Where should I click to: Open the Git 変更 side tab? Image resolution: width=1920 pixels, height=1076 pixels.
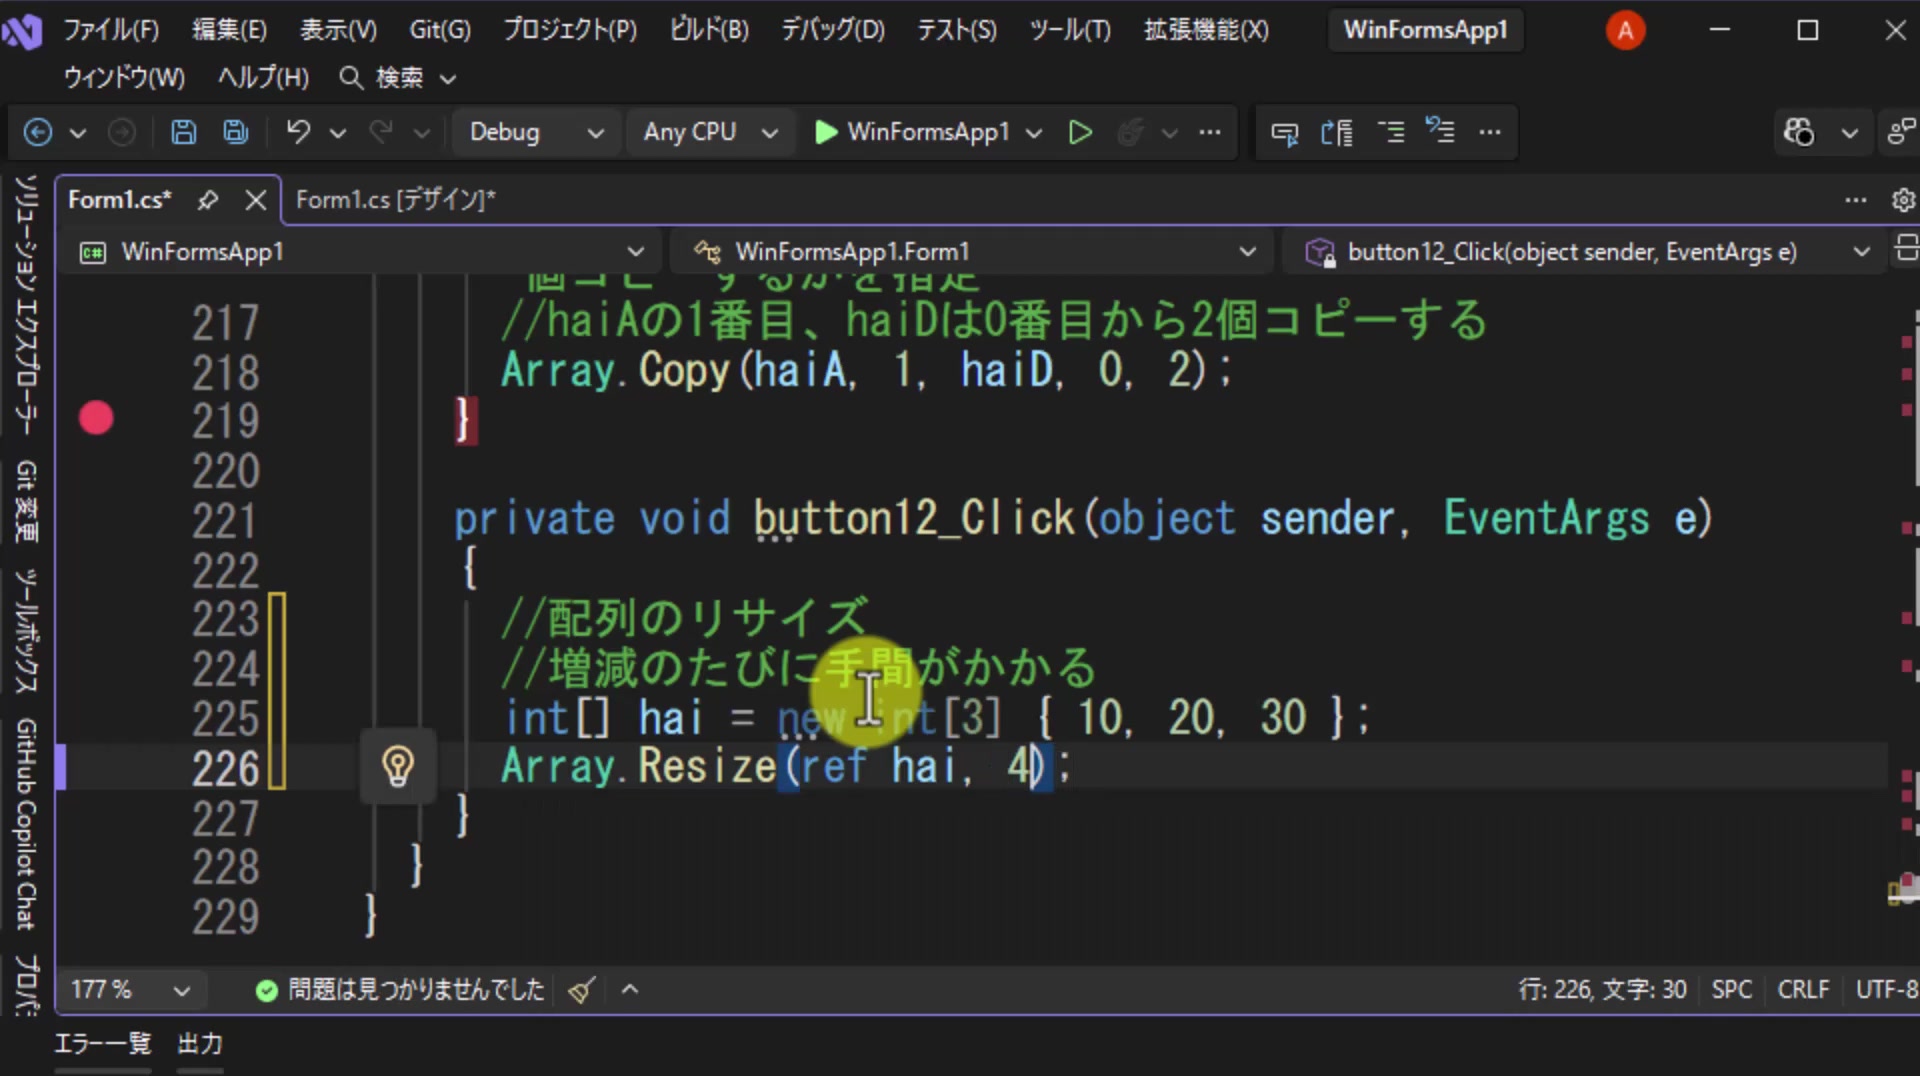(x=26, y=501)
